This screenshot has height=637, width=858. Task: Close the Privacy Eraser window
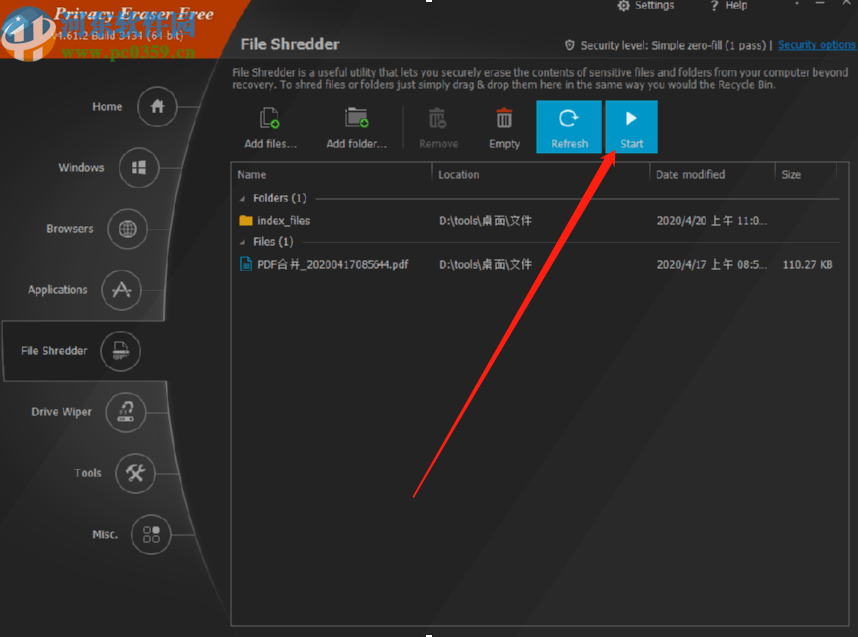tap(846, 3)
